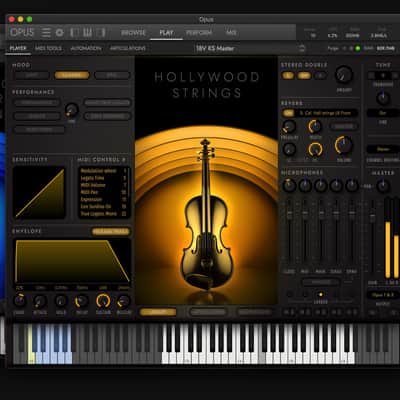
Task: Toggle the middle Stereo Double button
Action: pyautogui.click(x=304, y=76)
